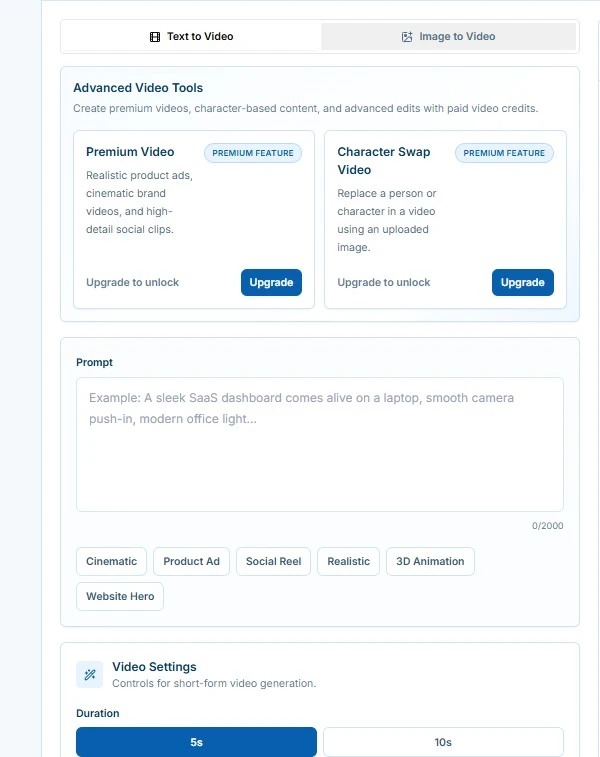Click the film strip icon on Text to Video
Image resolution: width=600 pixels, height=757 pixels.
155,37
